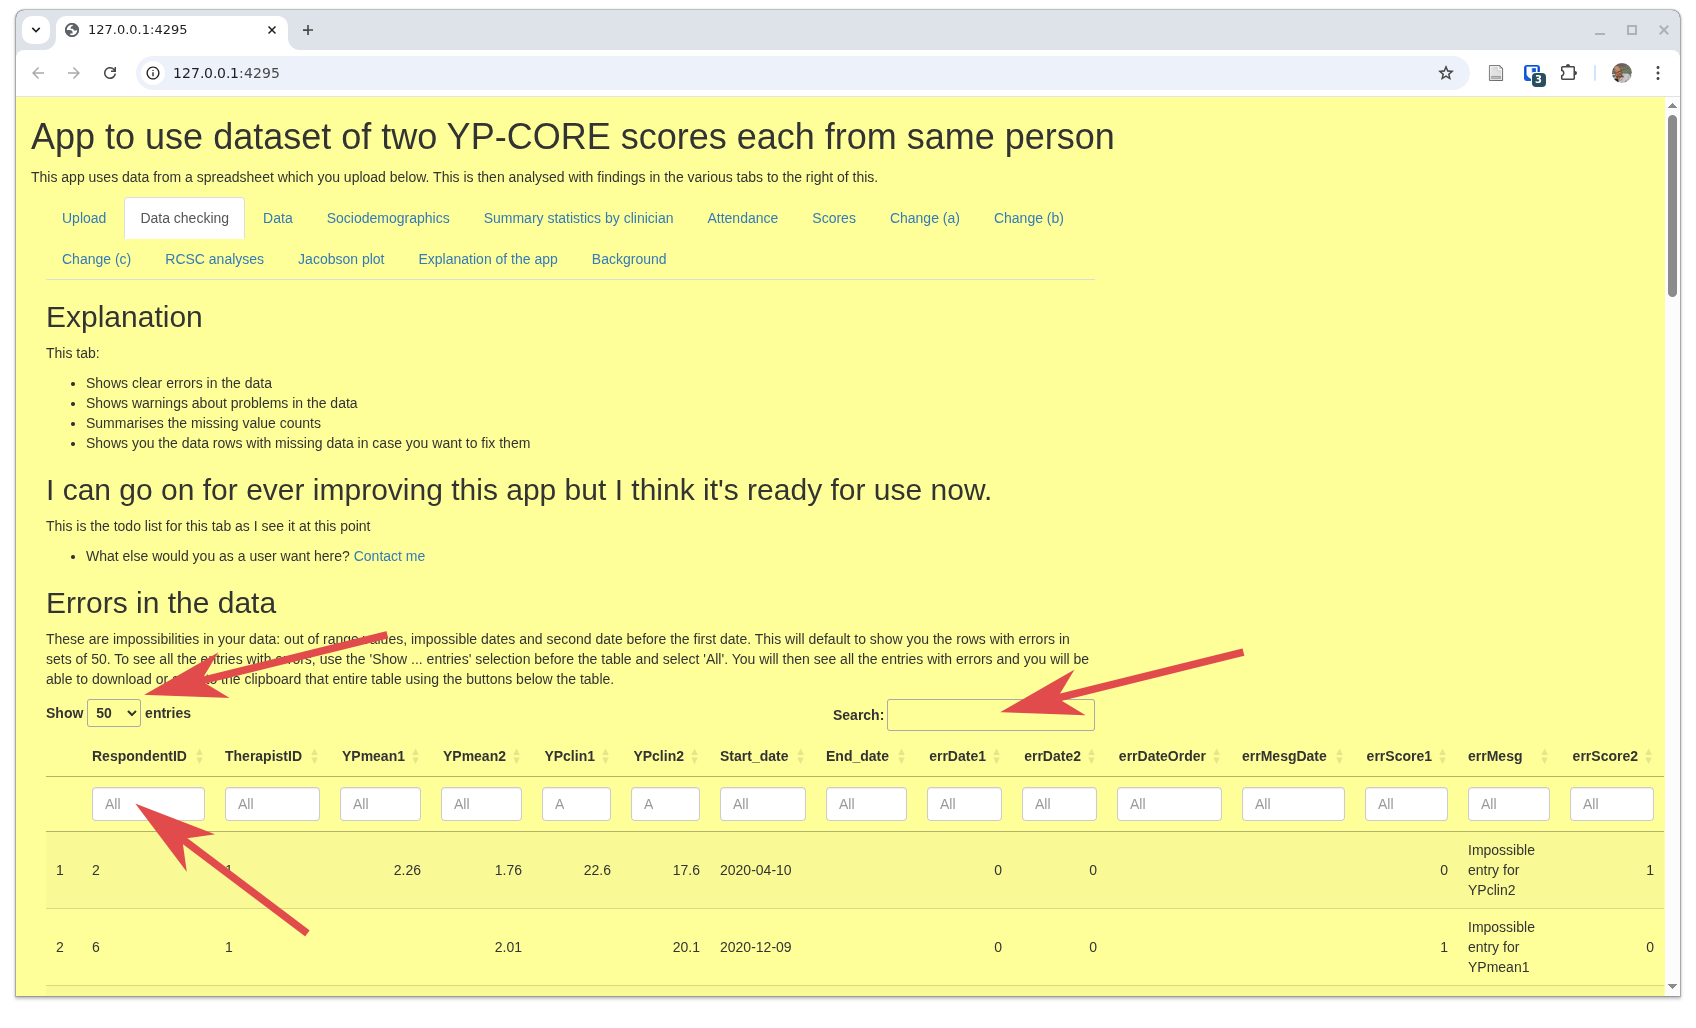Expand the tab search chevron button
The height and width of the screenshot is (1028, 1696).
tap(36, 30)
